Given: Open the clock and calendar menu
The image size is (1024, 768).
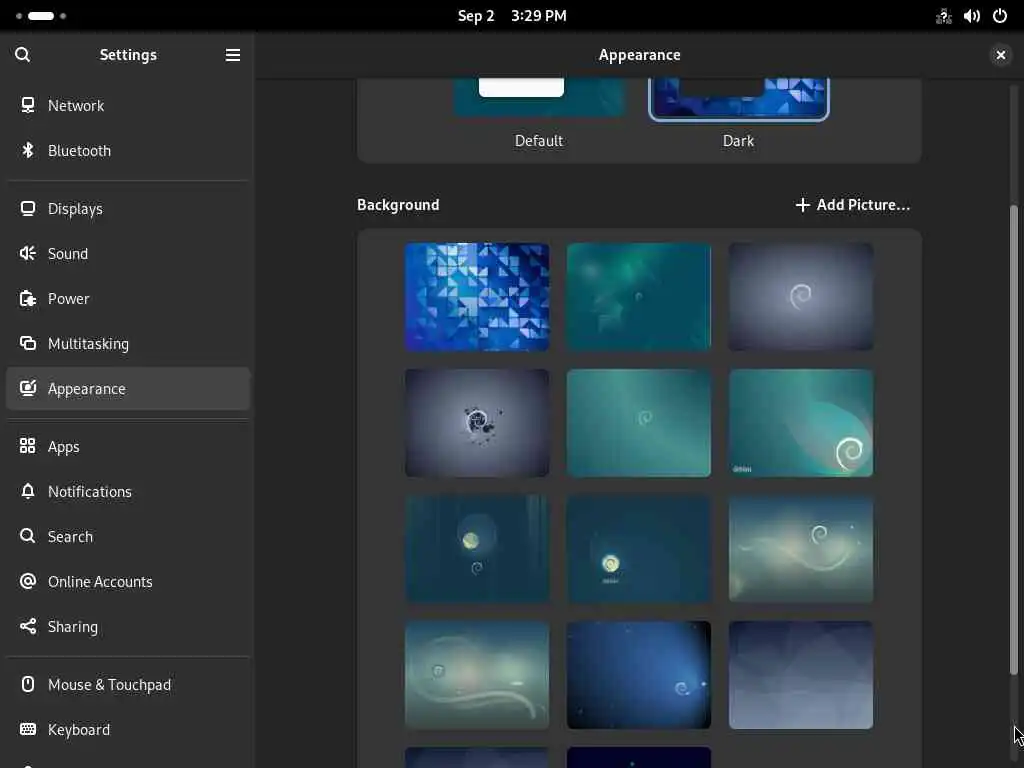Looking at the screenshot, I should 512,16.
